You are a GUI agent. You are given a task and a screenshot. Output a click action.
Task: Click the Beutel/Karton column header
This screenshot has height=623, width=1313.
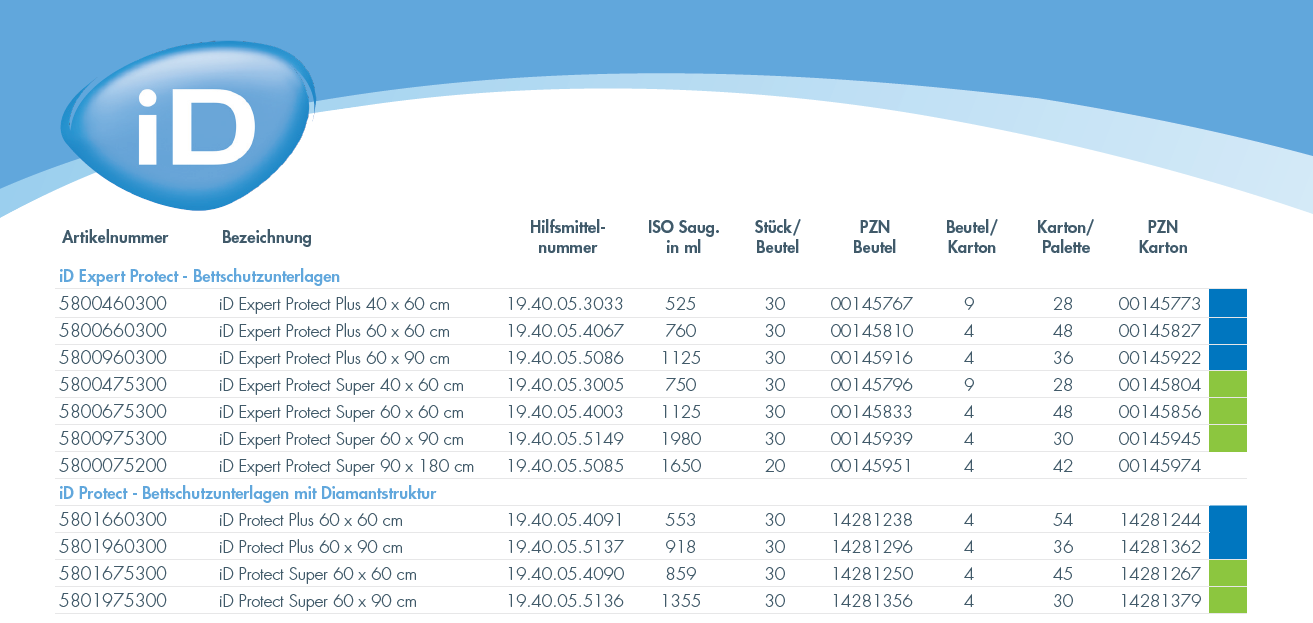click(972, 237)
